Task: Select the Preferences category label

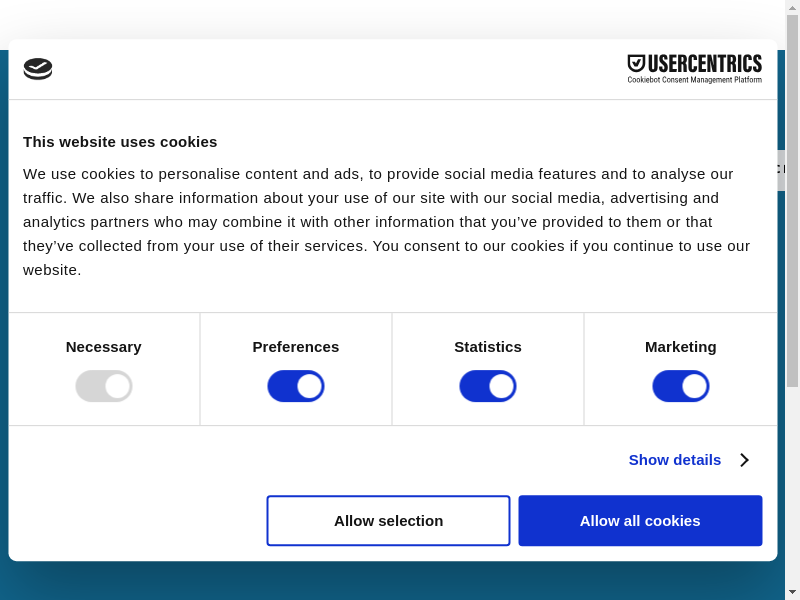Action: coord(296,347)
